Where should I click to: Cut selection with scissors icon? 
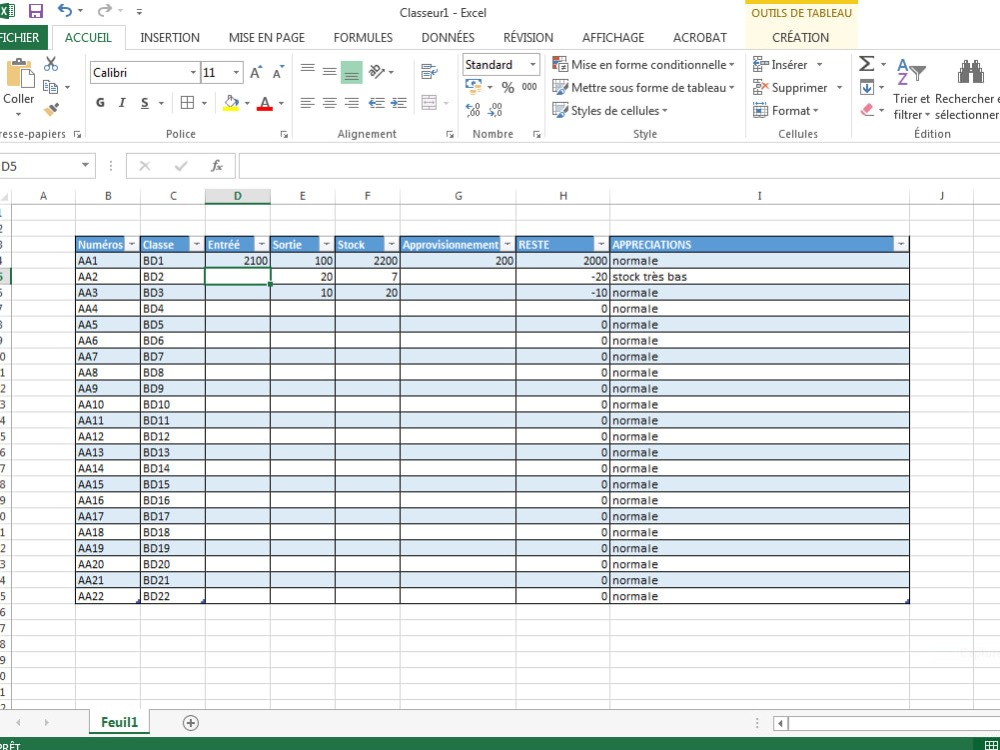[x=51, y=64]
